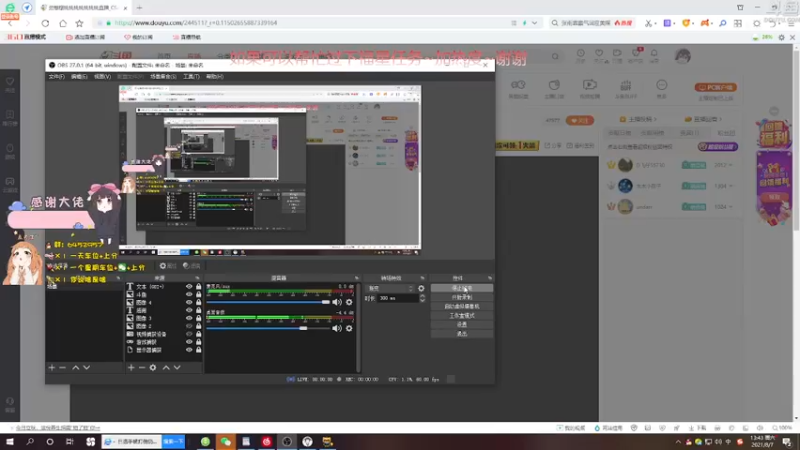
Task: Undock the mixer panel pop-out icon
Action: [x=357, y=278]
